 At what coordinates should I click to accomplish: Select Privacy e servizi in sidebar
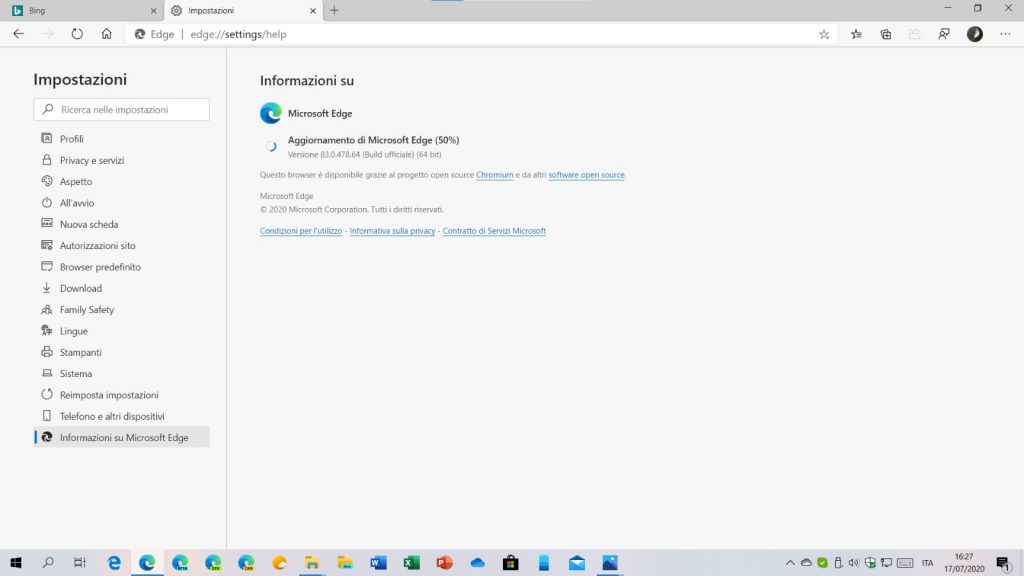point(92,160)
